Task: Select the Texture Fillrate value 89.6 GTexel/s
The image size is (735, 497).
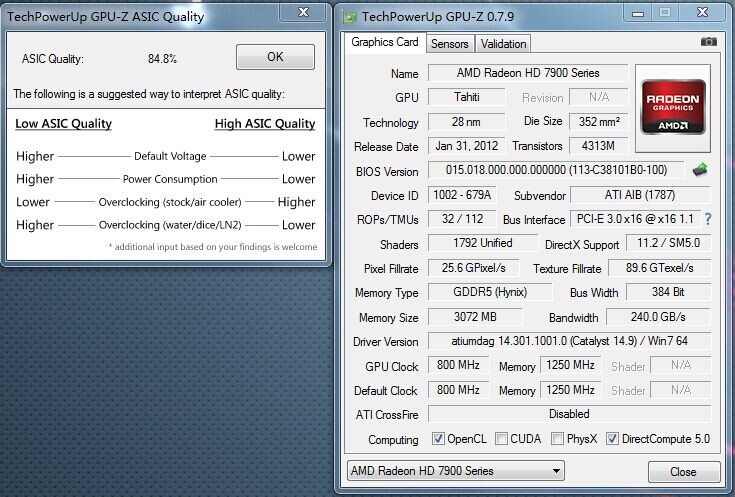Action: click(660, 268)
